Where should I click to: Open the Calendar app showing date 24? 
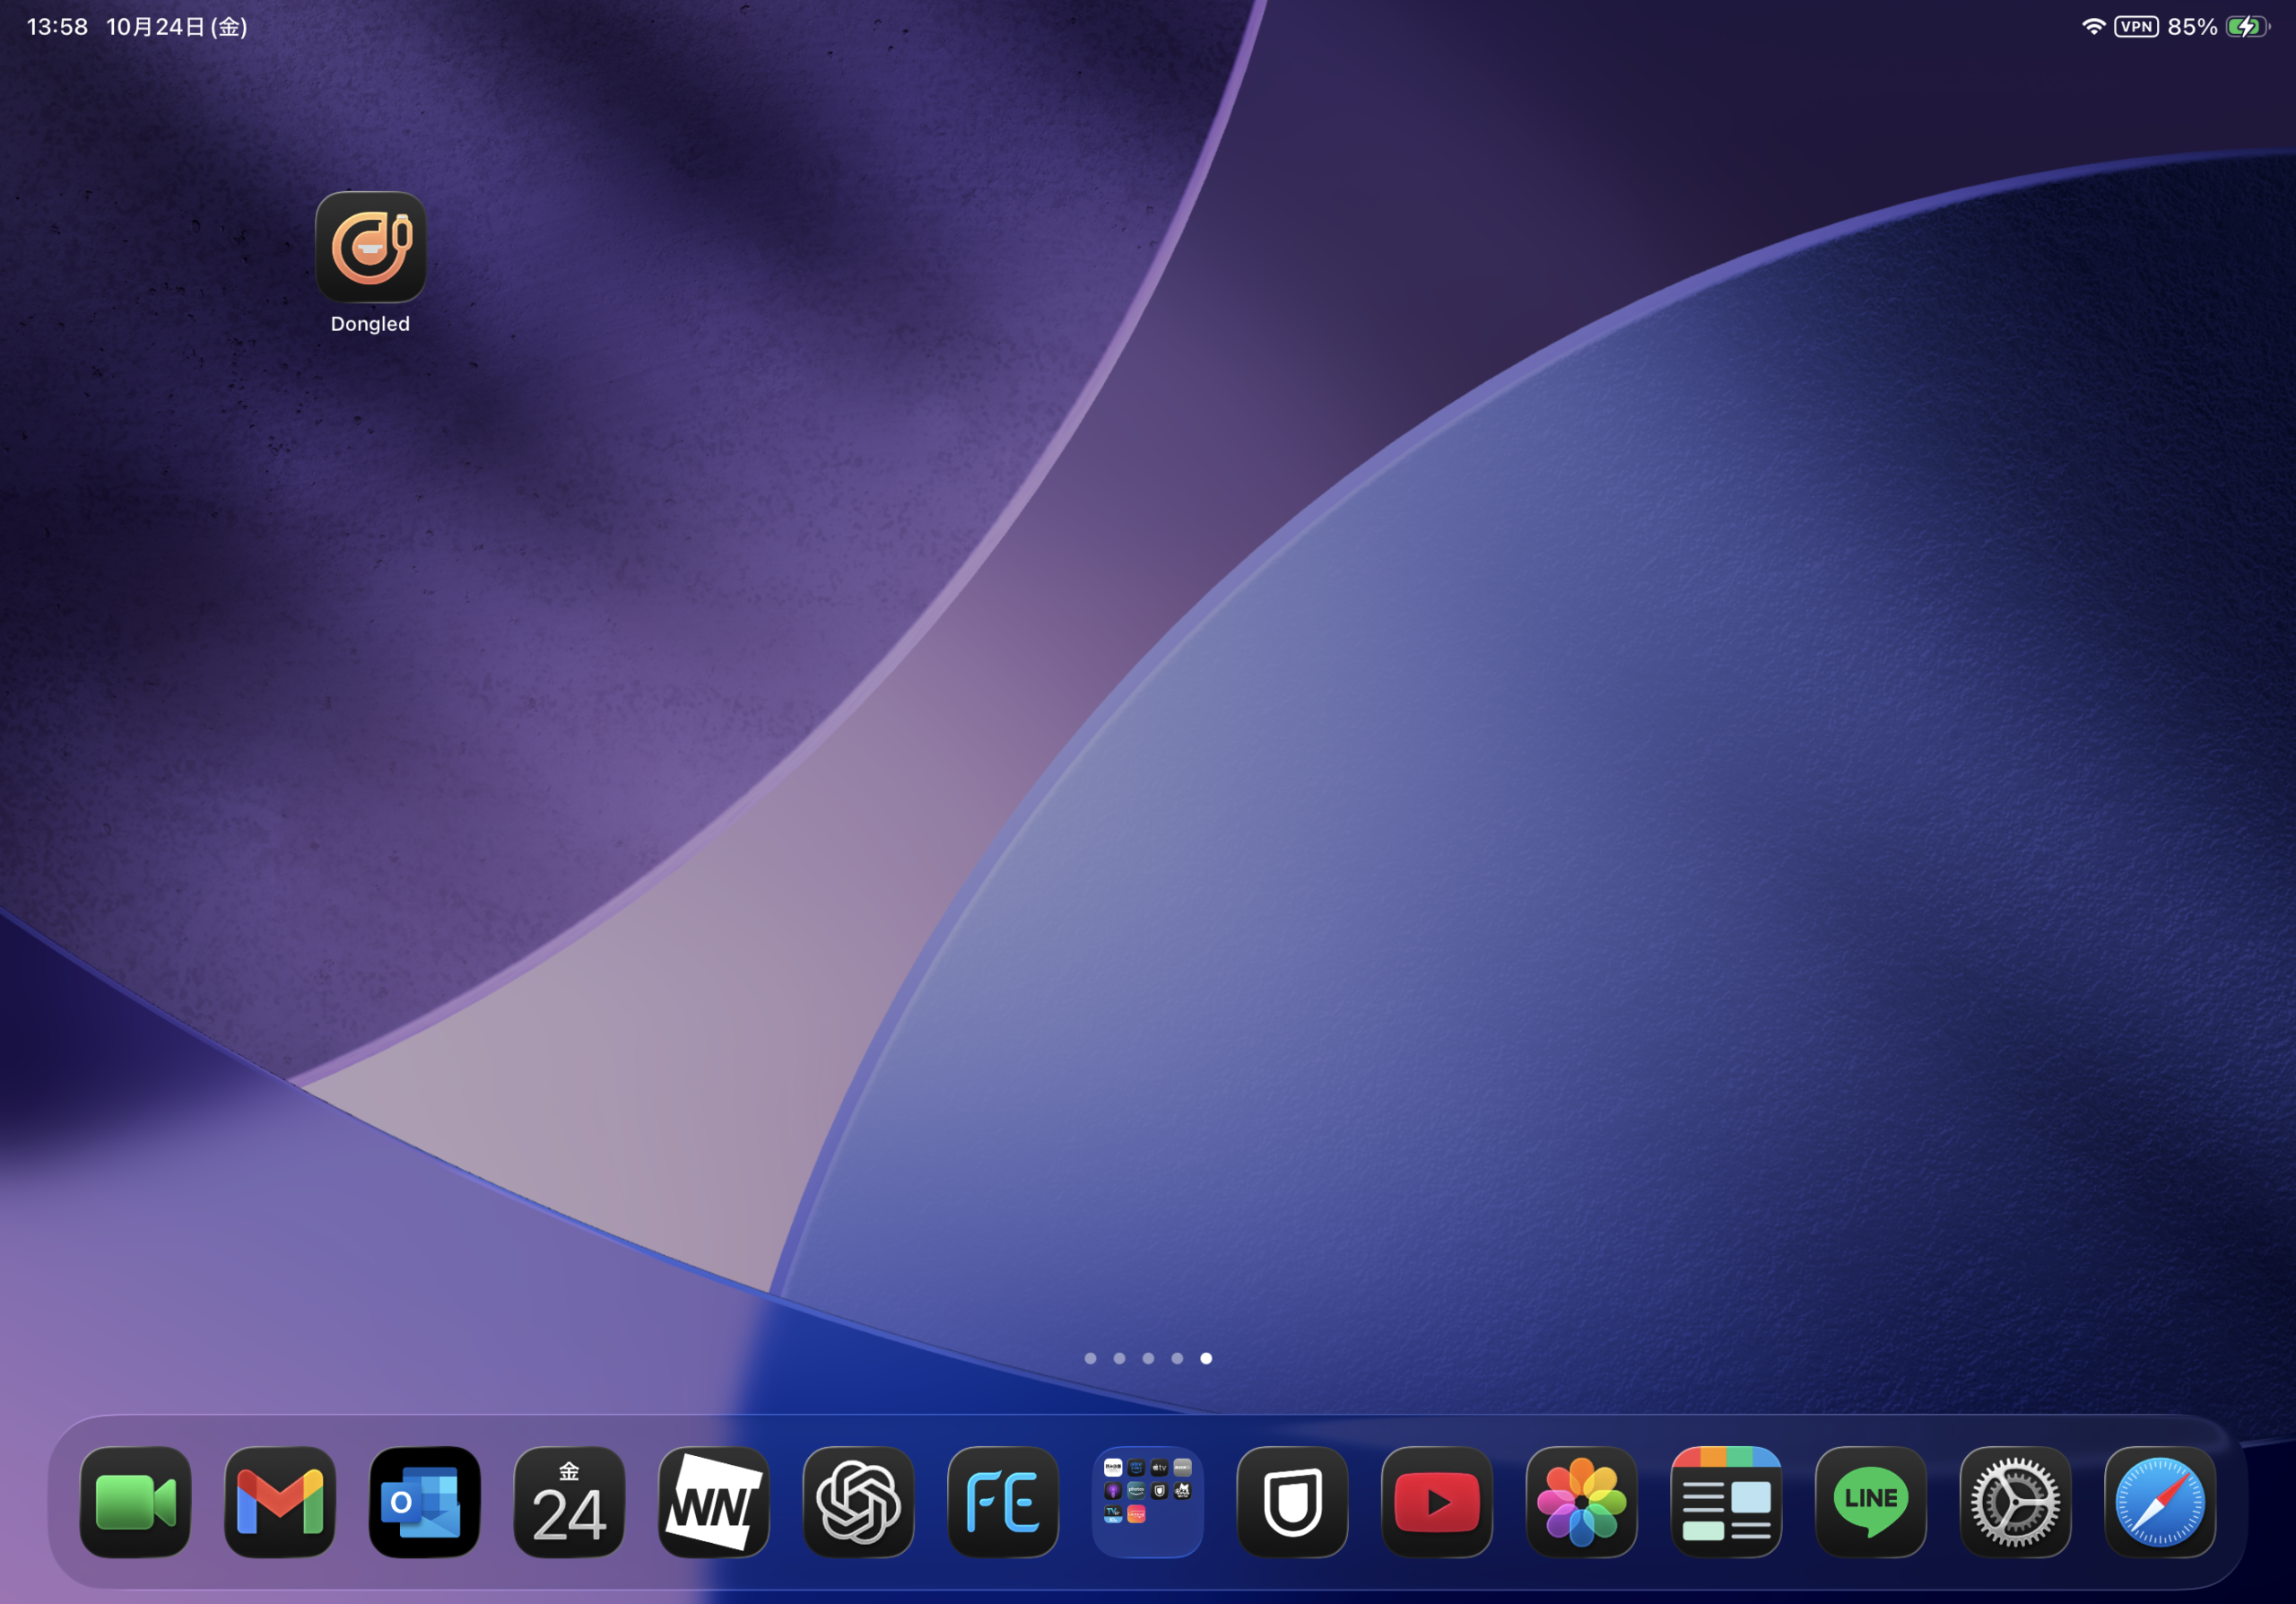coord(569,1502)
